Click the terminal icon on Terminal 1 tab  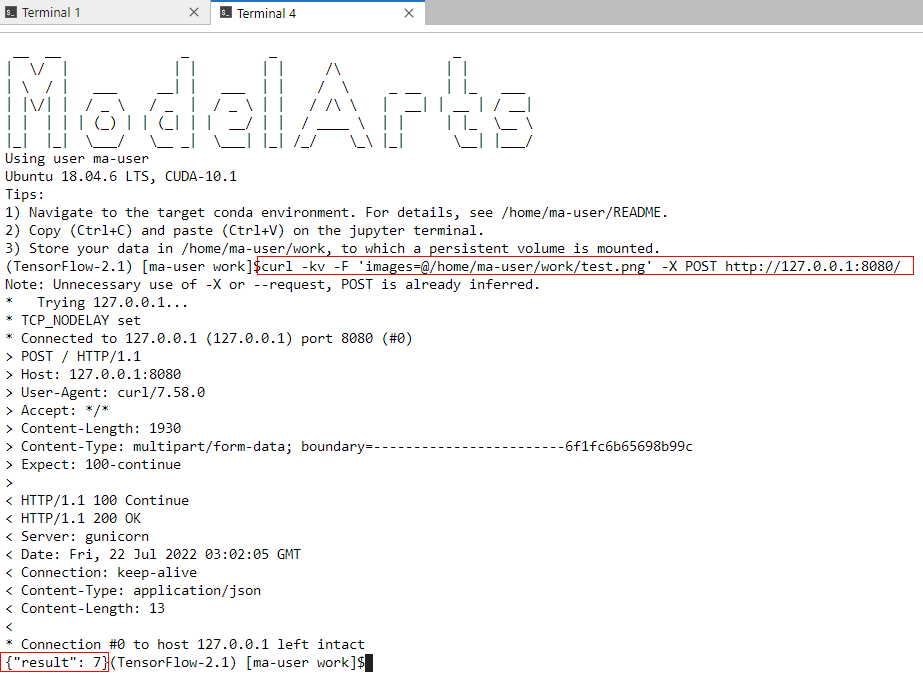[11, 12]
